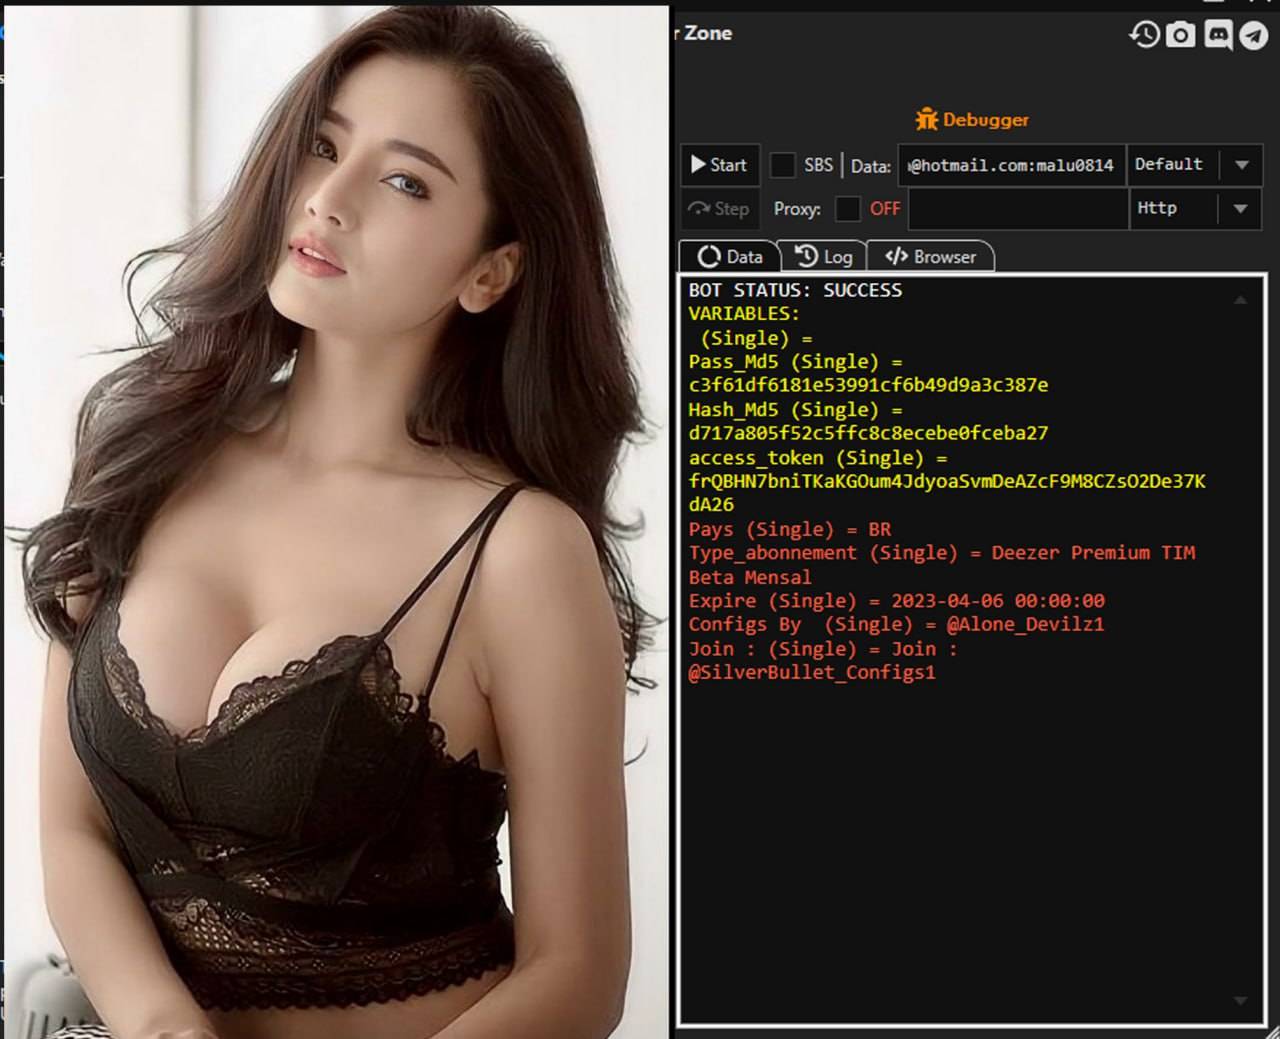
Task: Click the greyed-out Step button
Action: coord(719,209)
